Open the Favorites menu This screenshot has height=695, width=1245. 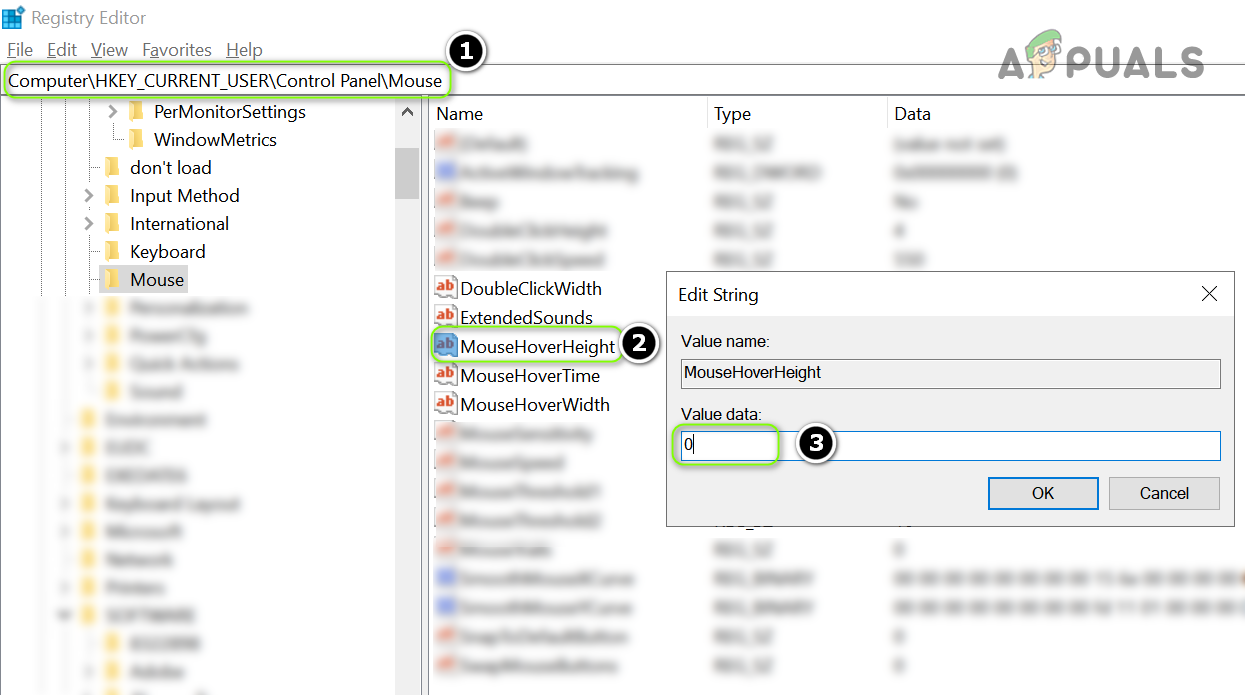(177, 50)
